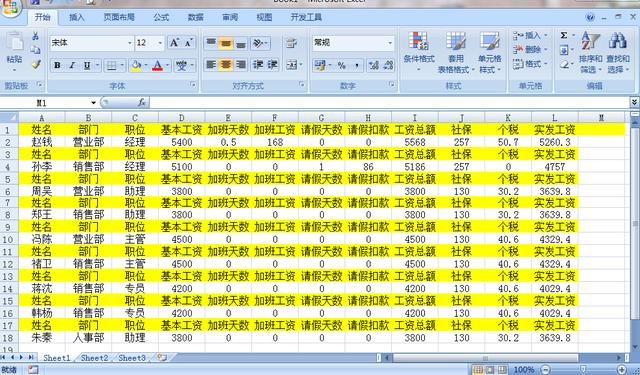The image size is (640, 375).
Task: Click the insert function fx icon
Action: click(142, 102)
